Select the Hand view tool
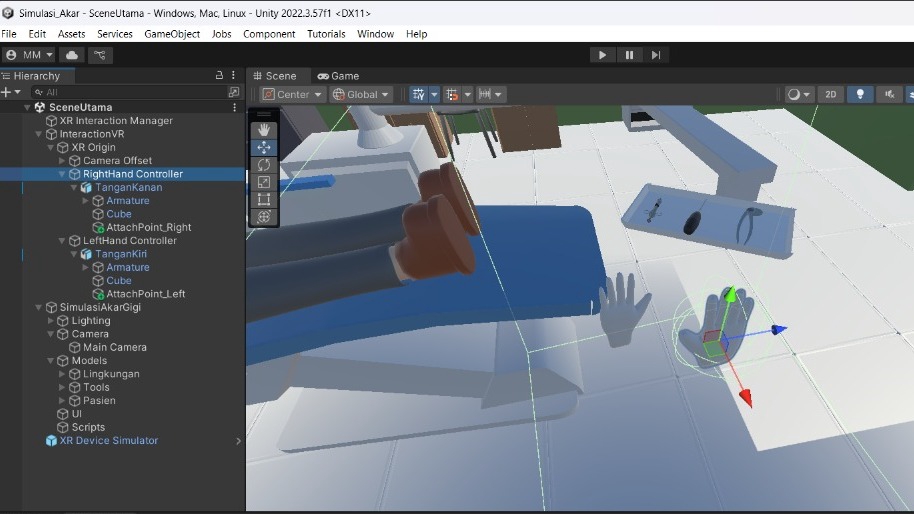The width and height of the screenshot is (914, 514). tap(264, 130)
